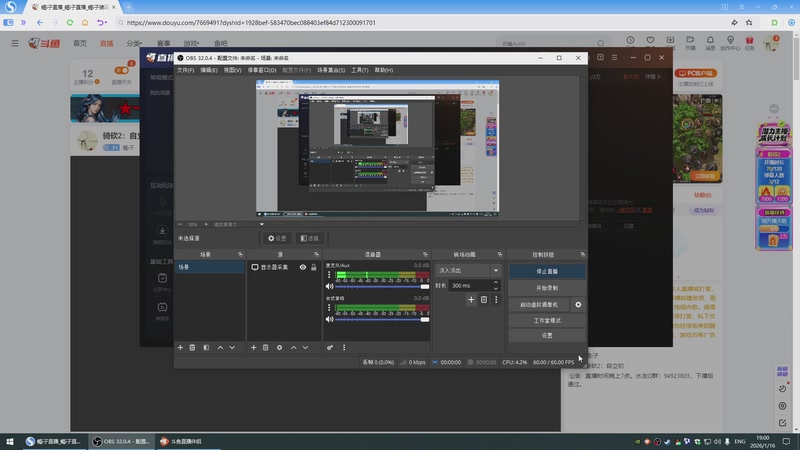Screen dimensions: 800x450
Task: Toggle lock on 显示器采集 source
Action: 314,267
